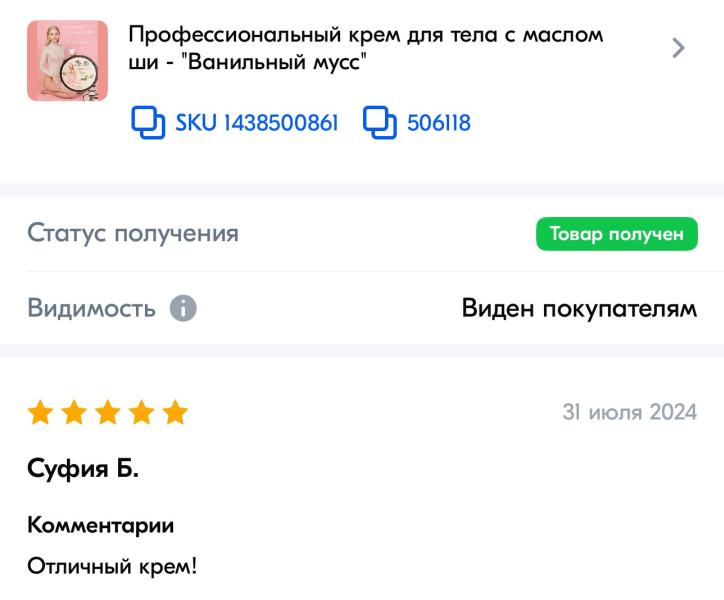Click the "Комментарии" section heading
The image size is (724, 600).
point(100,525)
